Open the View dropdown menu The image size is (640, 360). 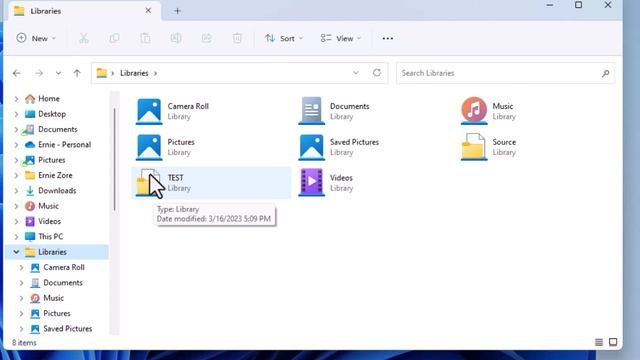coord(341,38)
